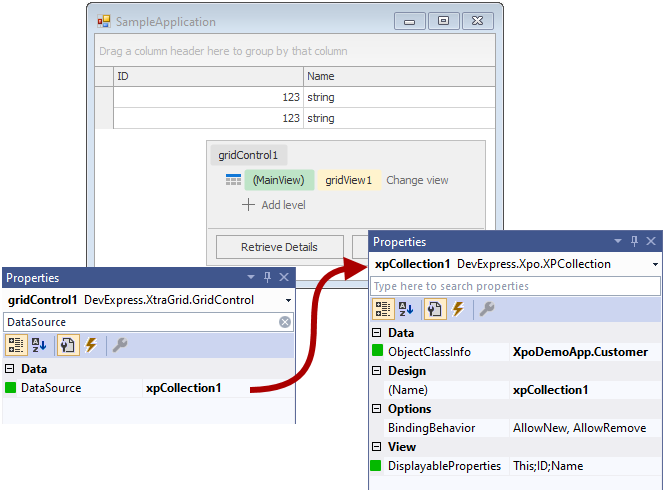Maximize the SampleApplication window
The height and width of the screenshot is (493, 665).
(443, 21)
